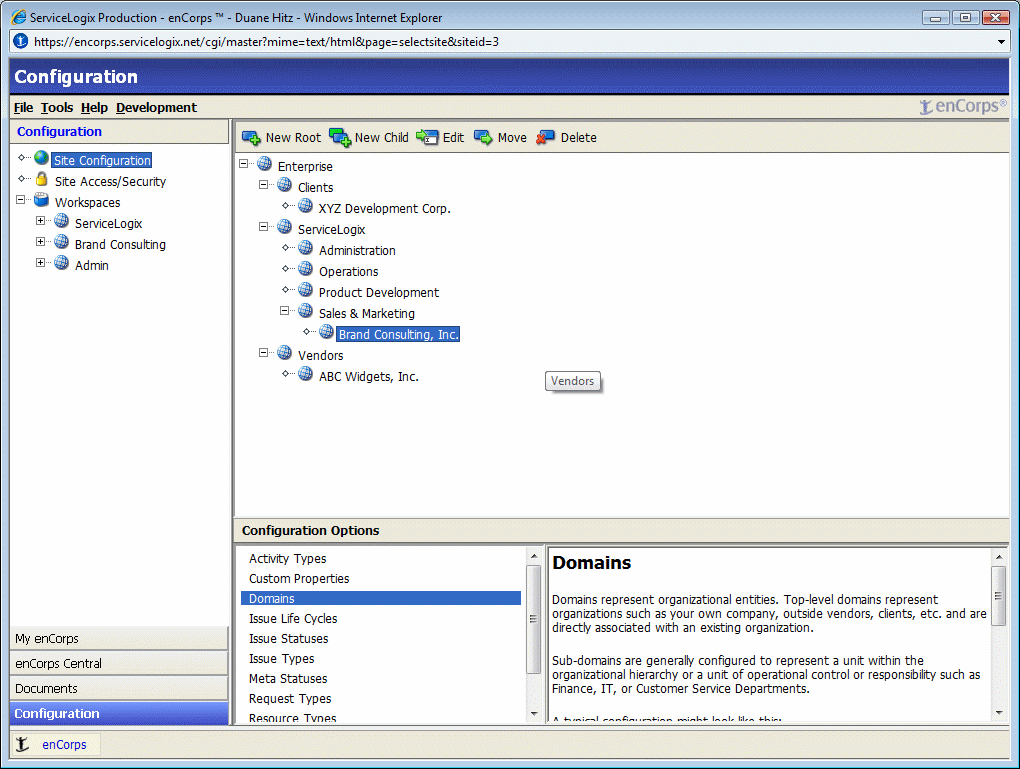Click the Move toolbar icon
Screen dimensions: 1020x769
coord(483,137)
